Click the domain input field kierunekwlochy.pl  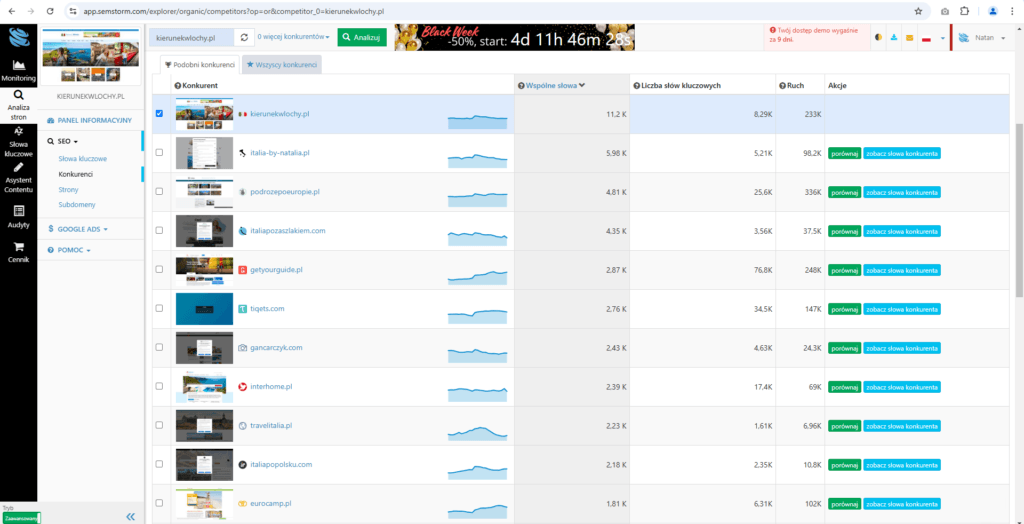pos(191,38)
